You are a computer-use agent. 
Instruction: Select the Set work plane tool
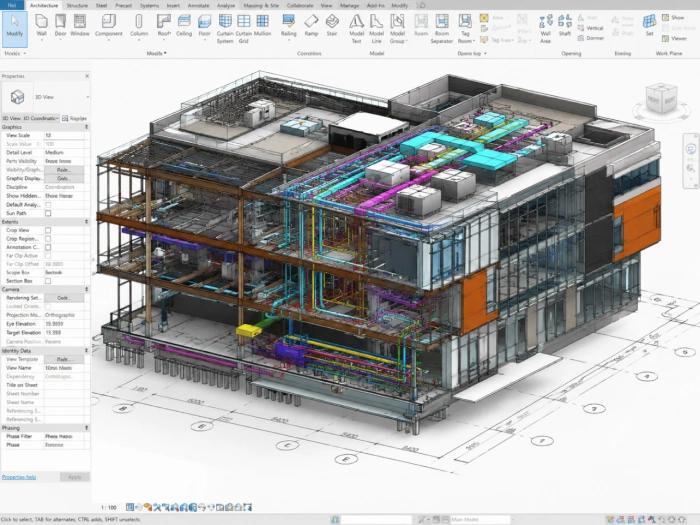click(x=649, y=25)
